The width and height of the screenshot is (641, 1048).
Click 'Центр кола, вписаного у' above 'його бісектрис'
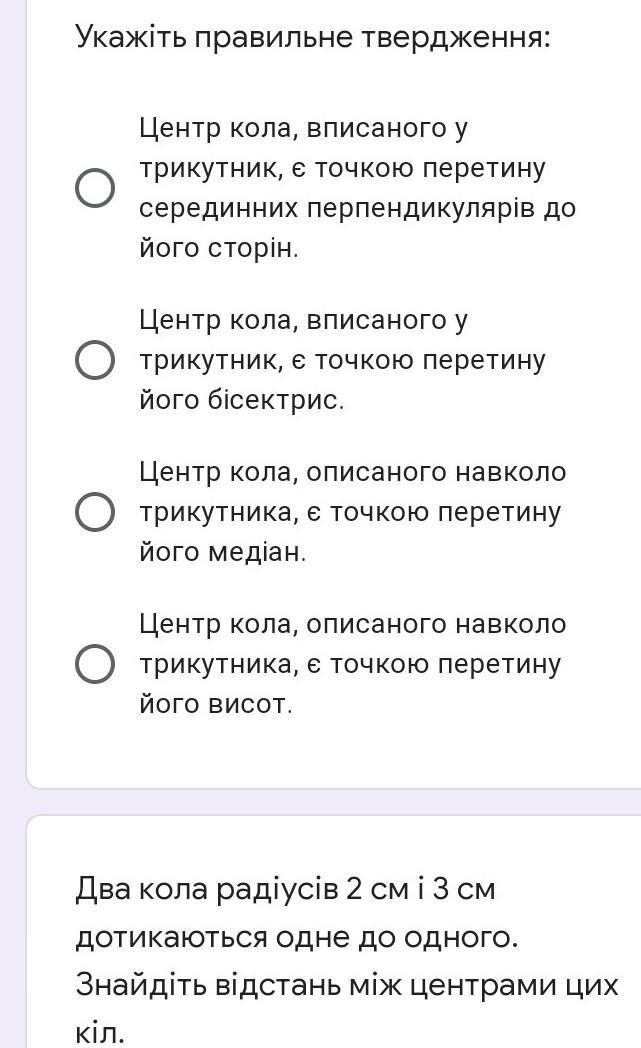[x=303, y=320]
